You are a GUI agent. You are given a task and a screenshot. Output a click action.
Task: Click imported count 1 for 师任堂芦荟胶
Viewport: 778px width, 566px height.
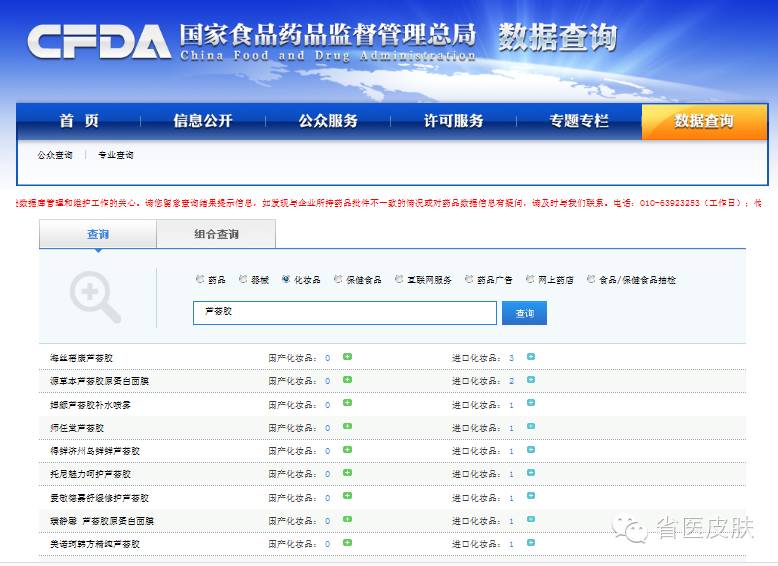(511, 428)
